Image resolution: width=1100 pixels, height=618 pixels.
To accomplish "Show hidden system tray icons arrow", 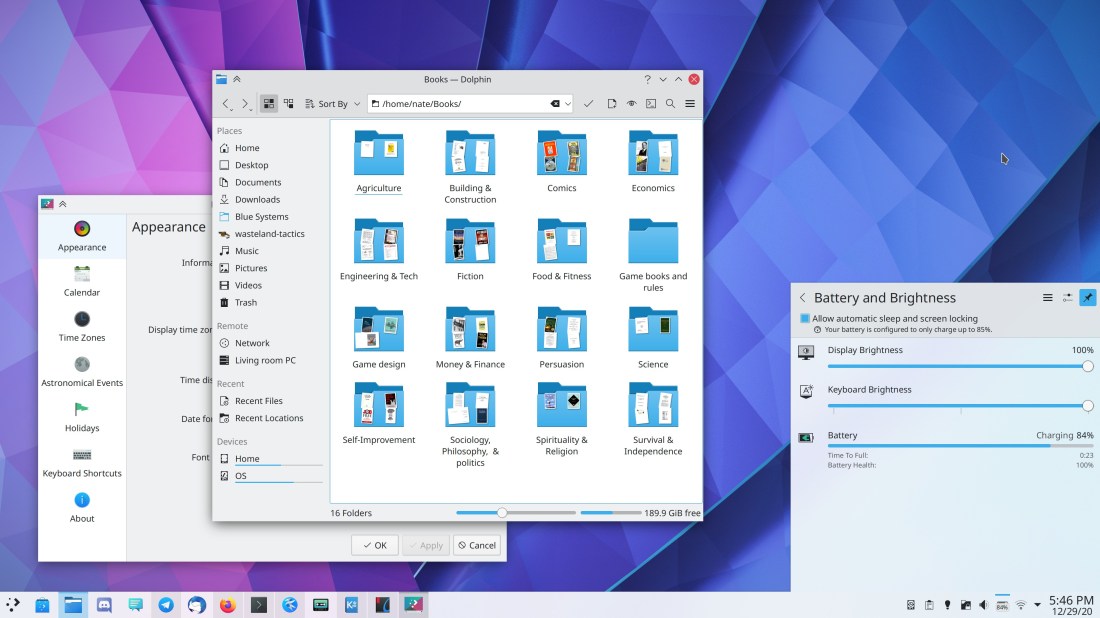I will tap(1037, 605).
